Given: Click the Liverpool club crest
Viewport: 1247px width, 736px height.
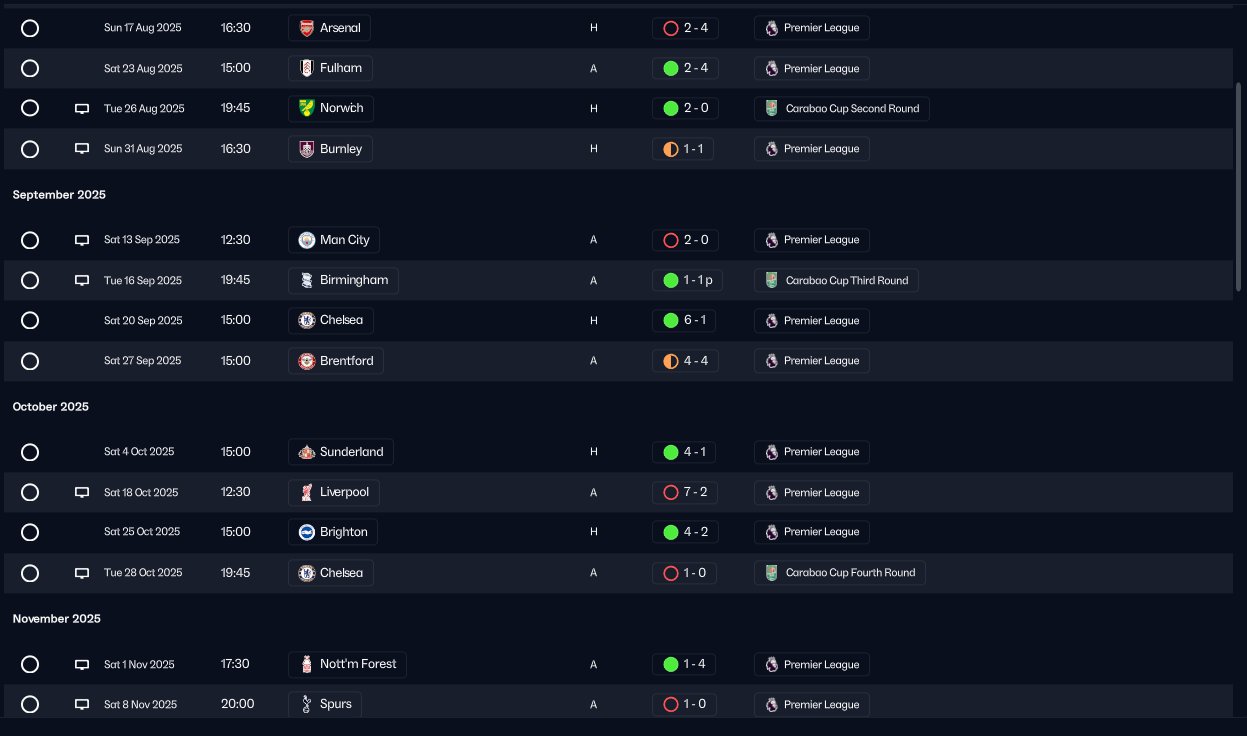Looking at the screenshot, I should coord(307,492).
